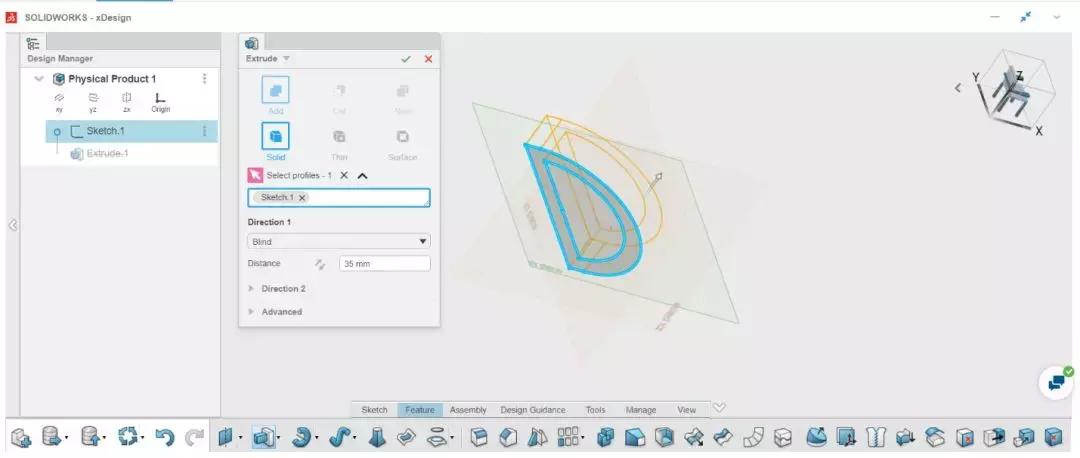Click the Shell tool icon
The width and height of the screenshot is (1080, 458).
click(665, 437)
